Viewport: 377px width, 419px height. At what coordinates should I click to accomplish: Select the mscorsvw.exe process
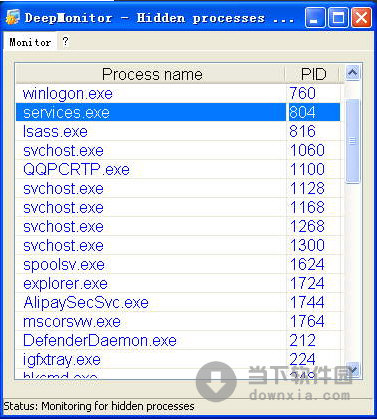point(179,321)
